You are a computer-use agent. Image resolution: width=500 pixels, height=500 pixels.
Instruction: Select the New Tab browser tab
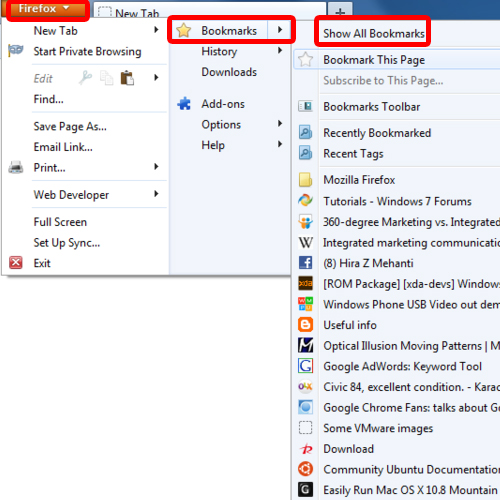coord(209,11)
